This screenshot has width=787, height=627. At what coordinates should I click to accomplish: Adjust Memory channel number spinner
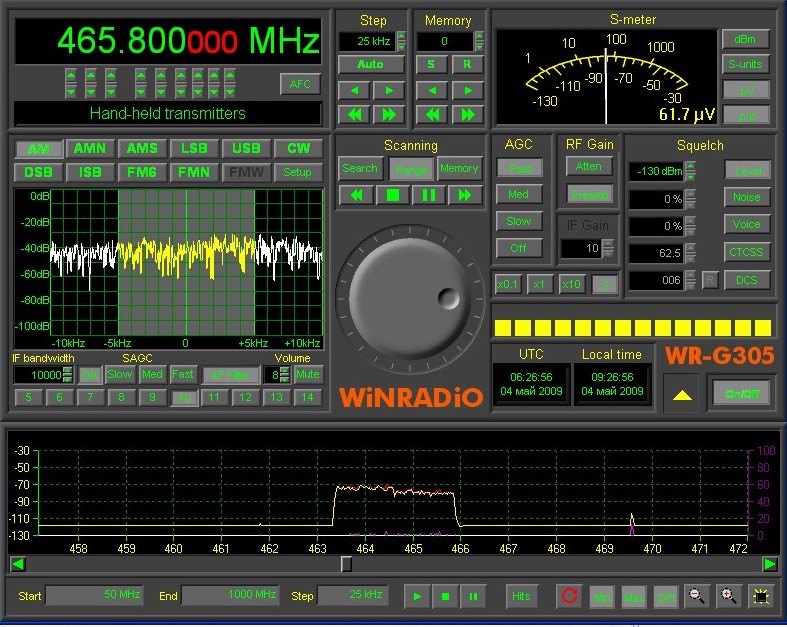[479, 41]
